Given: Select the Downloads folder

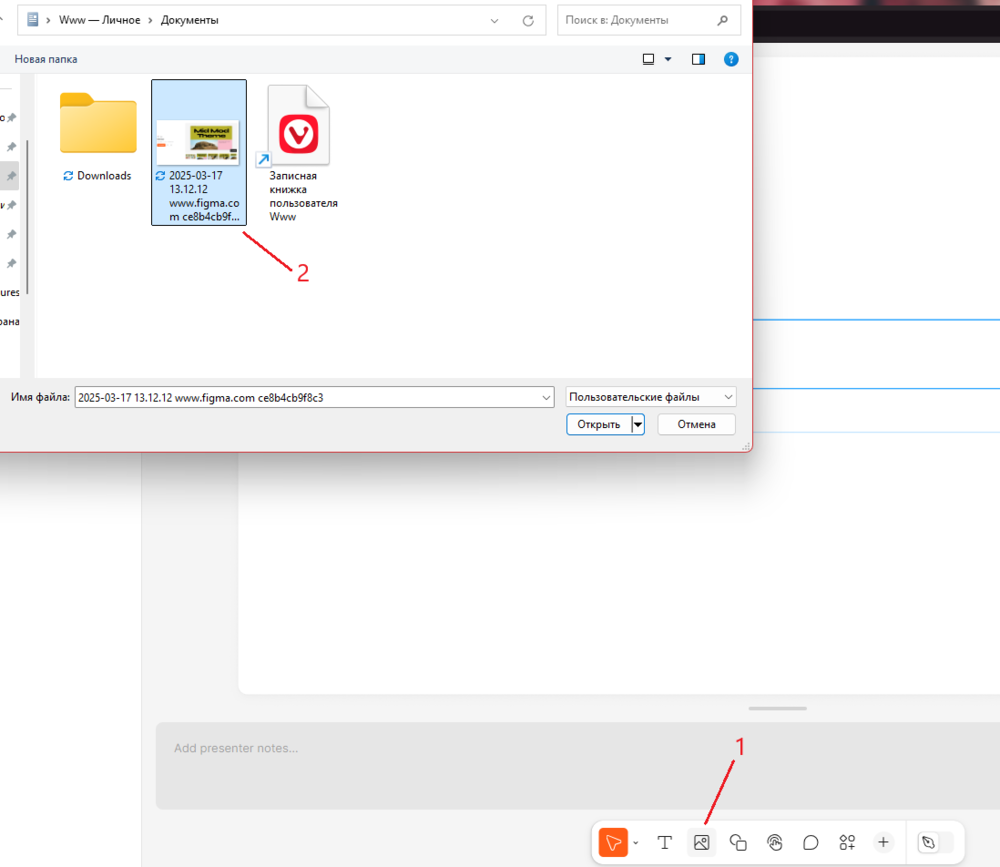Looking at the screenshot, I should click(x=98, y=136).
